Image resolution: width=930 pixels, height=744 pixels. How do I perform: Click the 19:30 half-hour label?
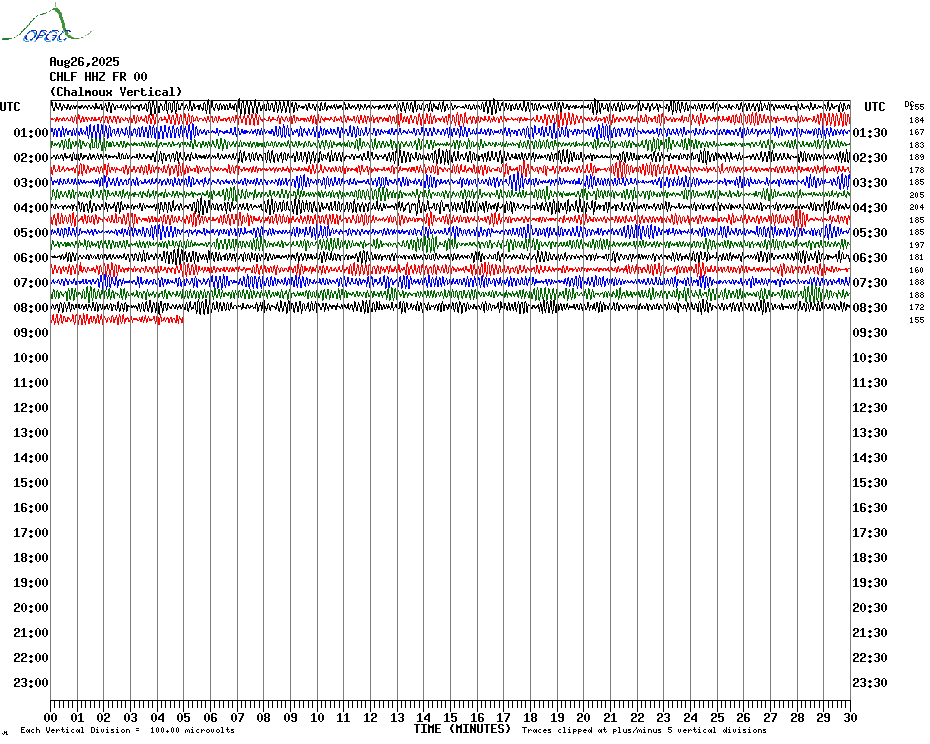[x=870, y=583]
